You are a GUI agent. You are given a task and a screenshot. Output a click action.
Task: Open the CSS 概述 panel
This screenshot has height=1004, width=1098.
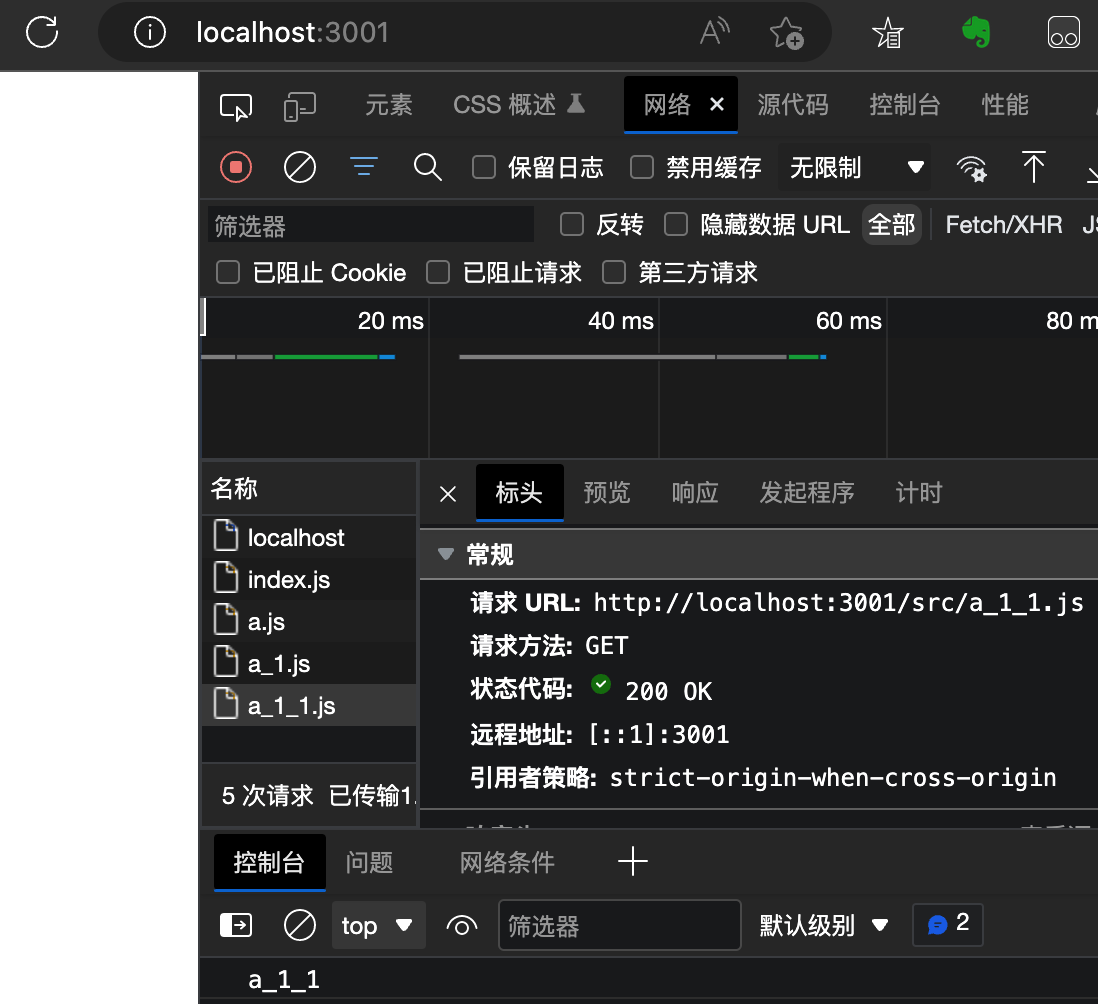tap(518, 105)
